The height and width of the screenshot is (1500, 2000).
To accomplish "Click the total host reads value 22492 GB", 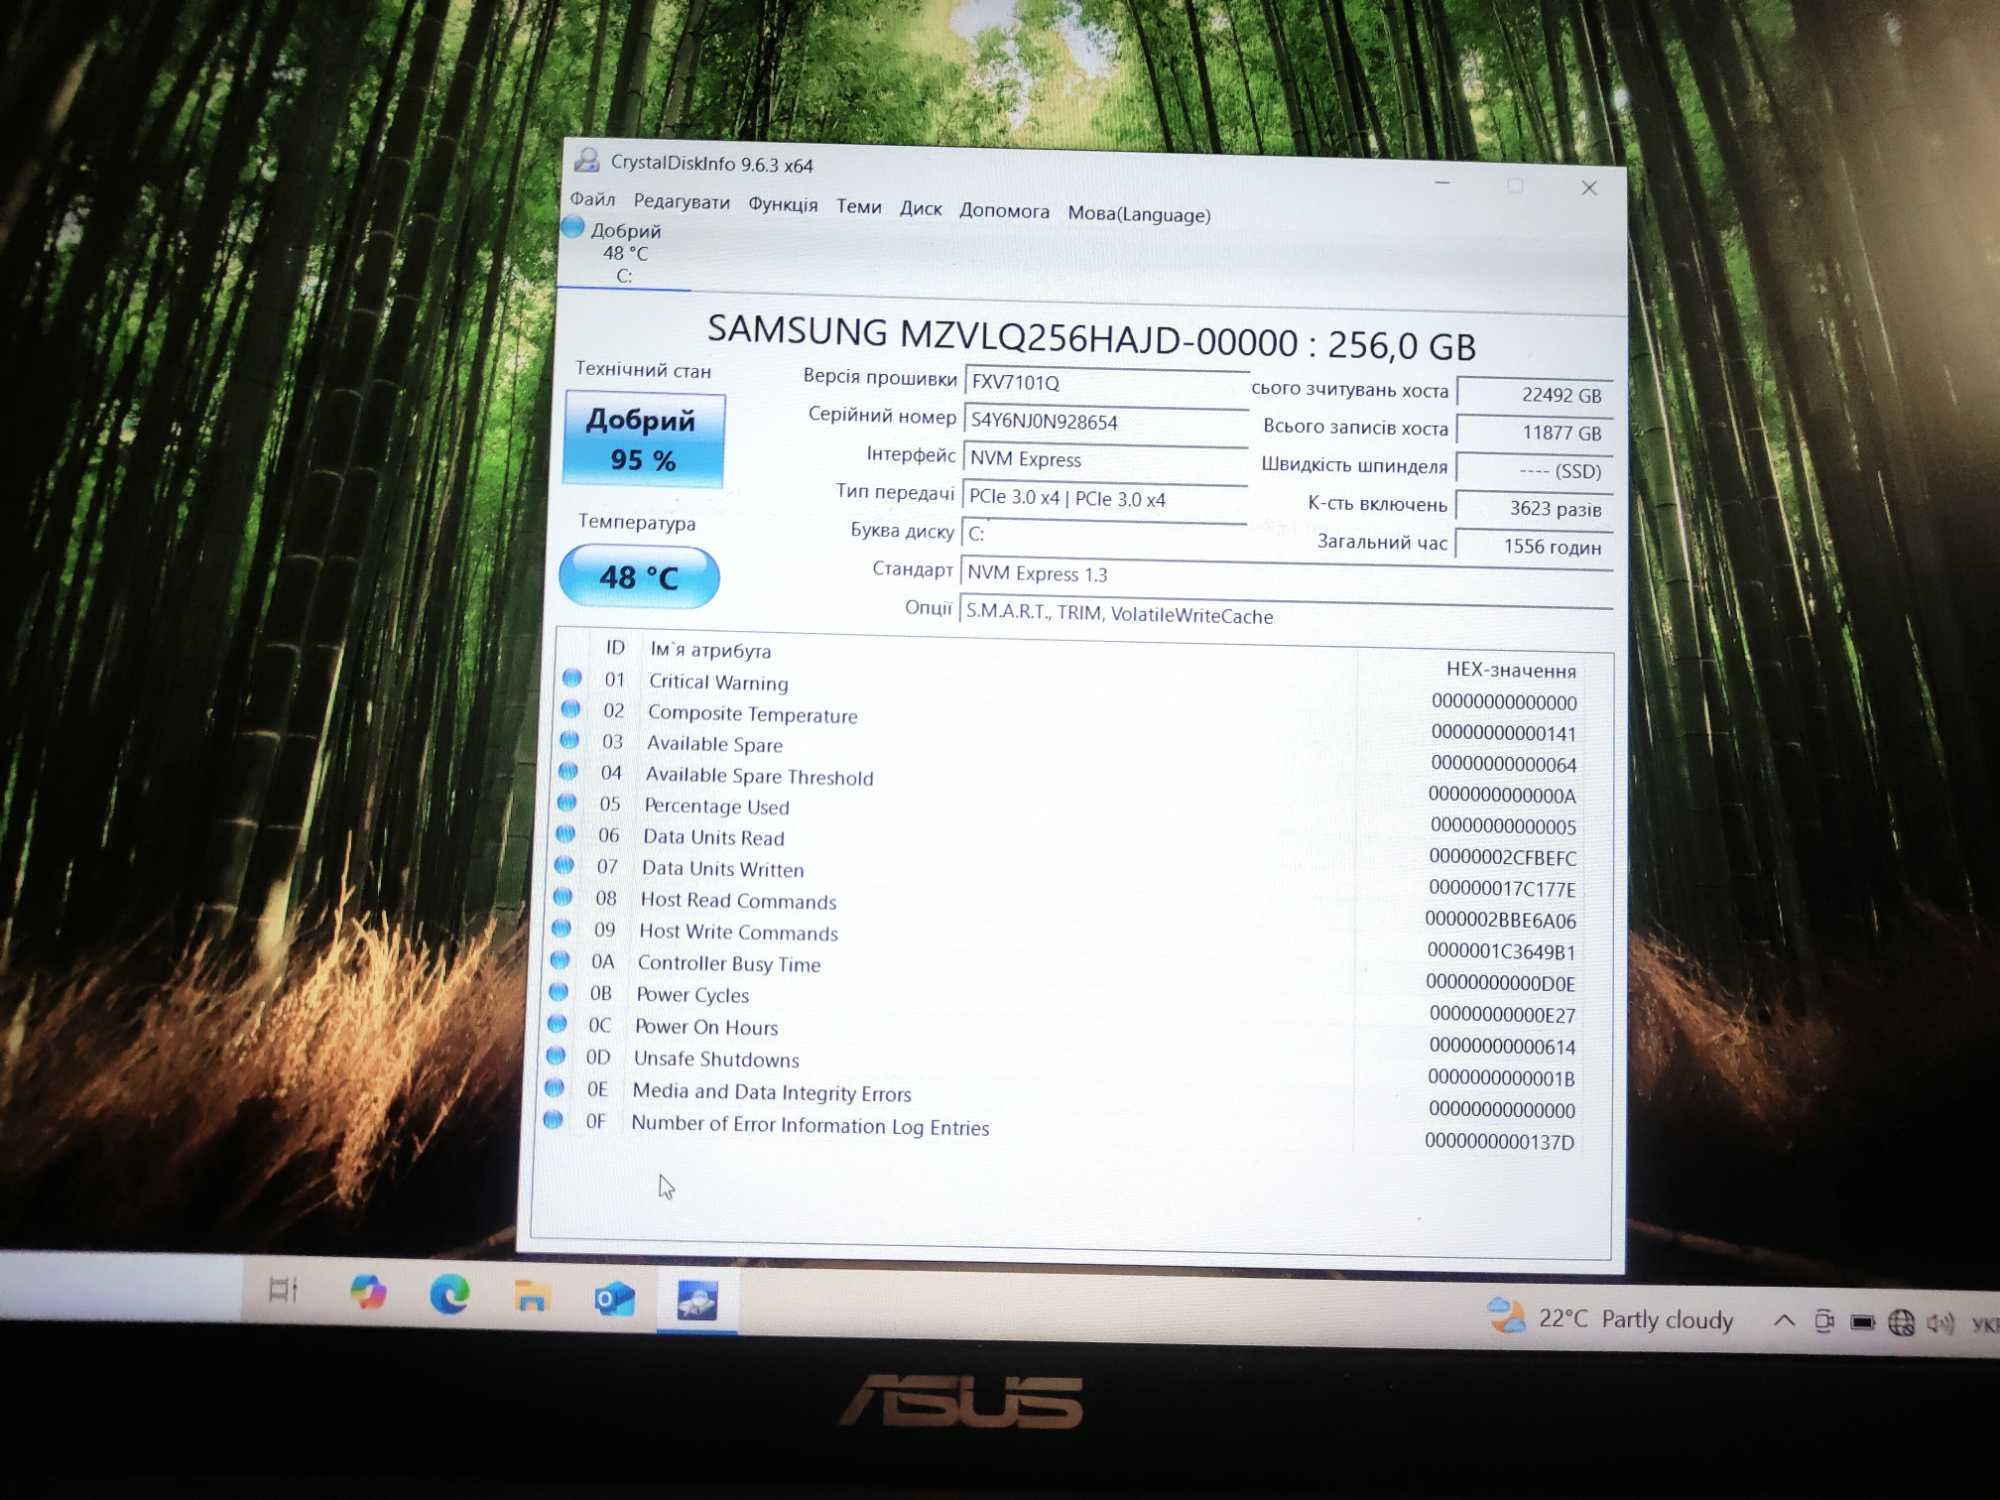I will pos(1534,395).
